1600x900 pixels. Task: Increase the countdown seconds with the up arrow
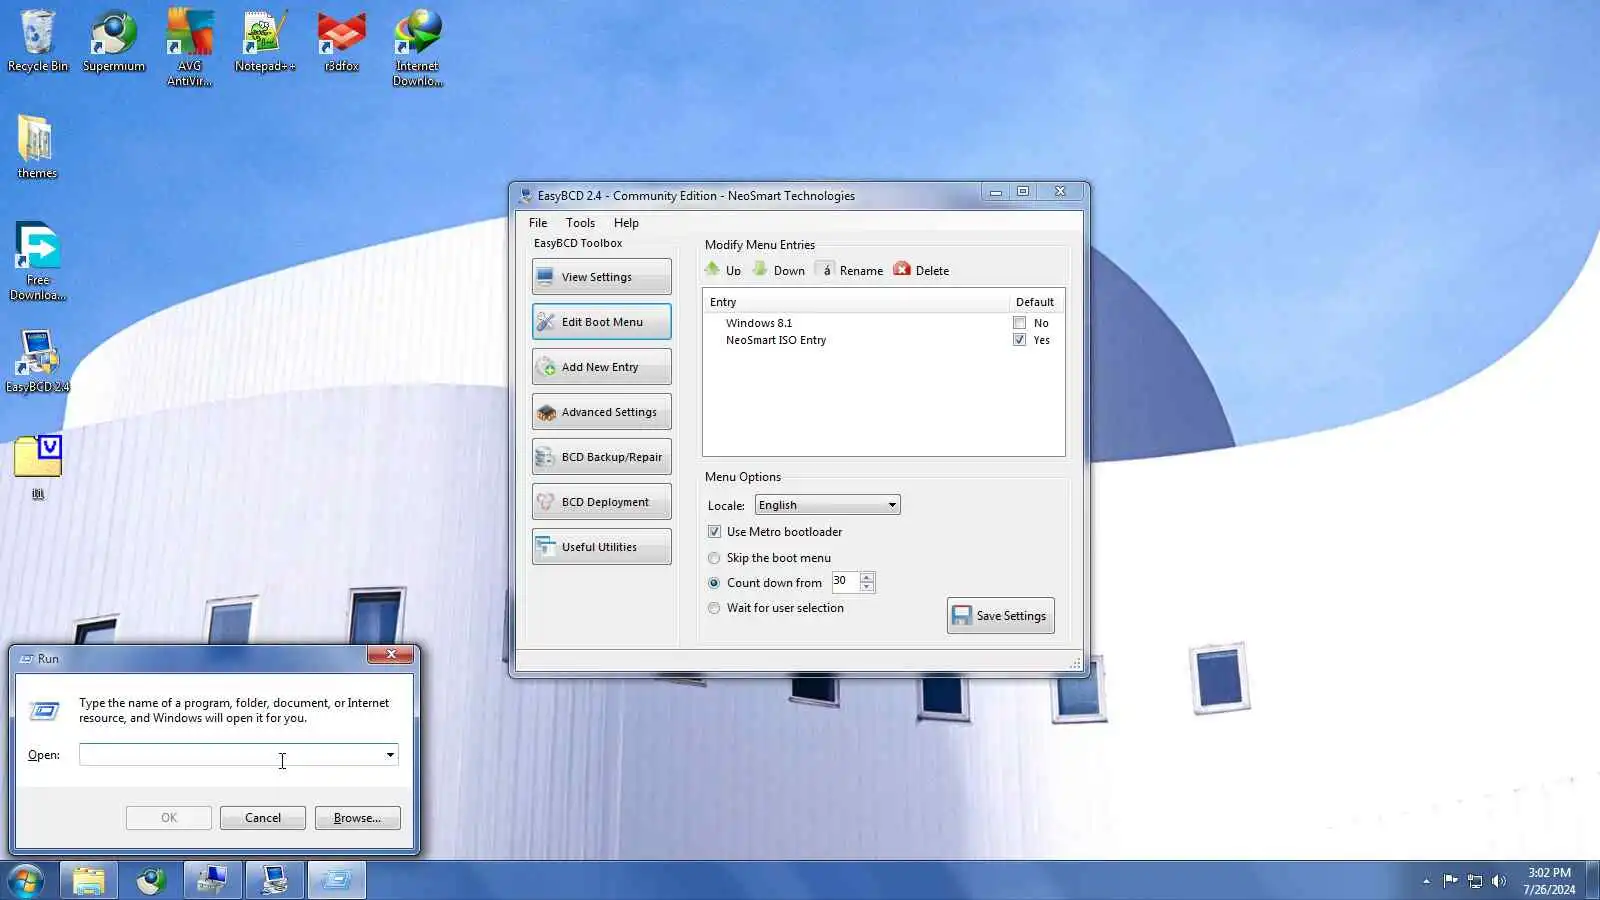pos(867,577)
